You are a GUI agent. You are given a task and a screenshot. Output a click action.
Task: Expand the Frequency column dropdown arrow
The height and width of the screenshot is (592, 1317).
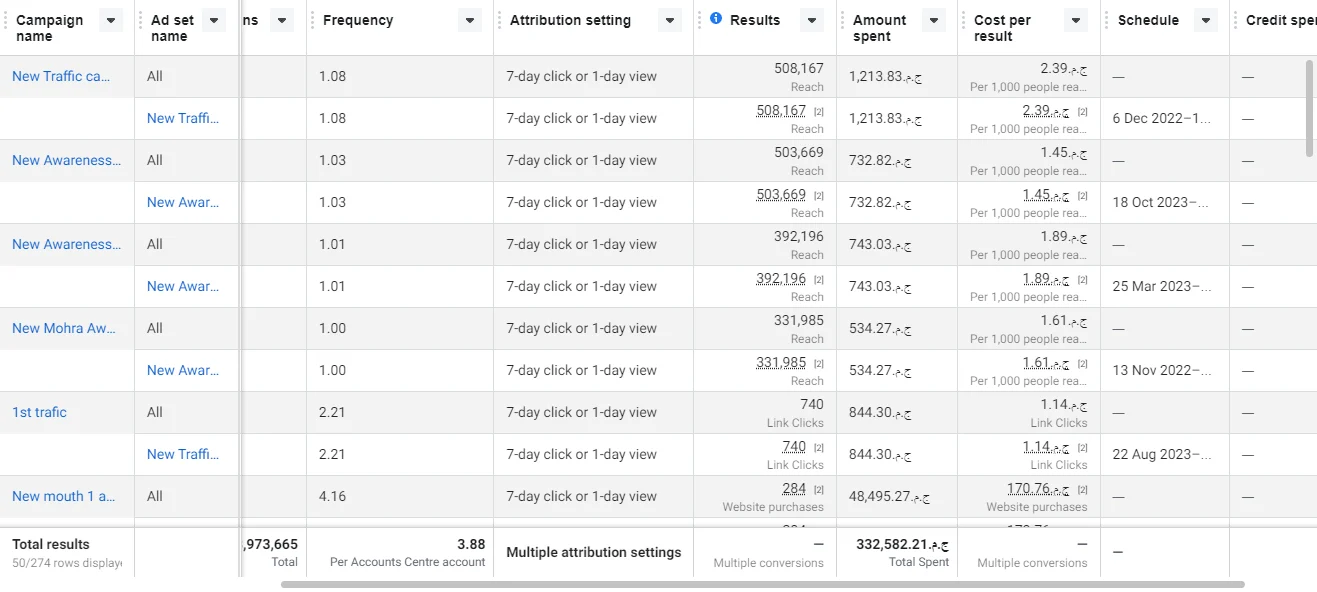click(x=468, y=21)
